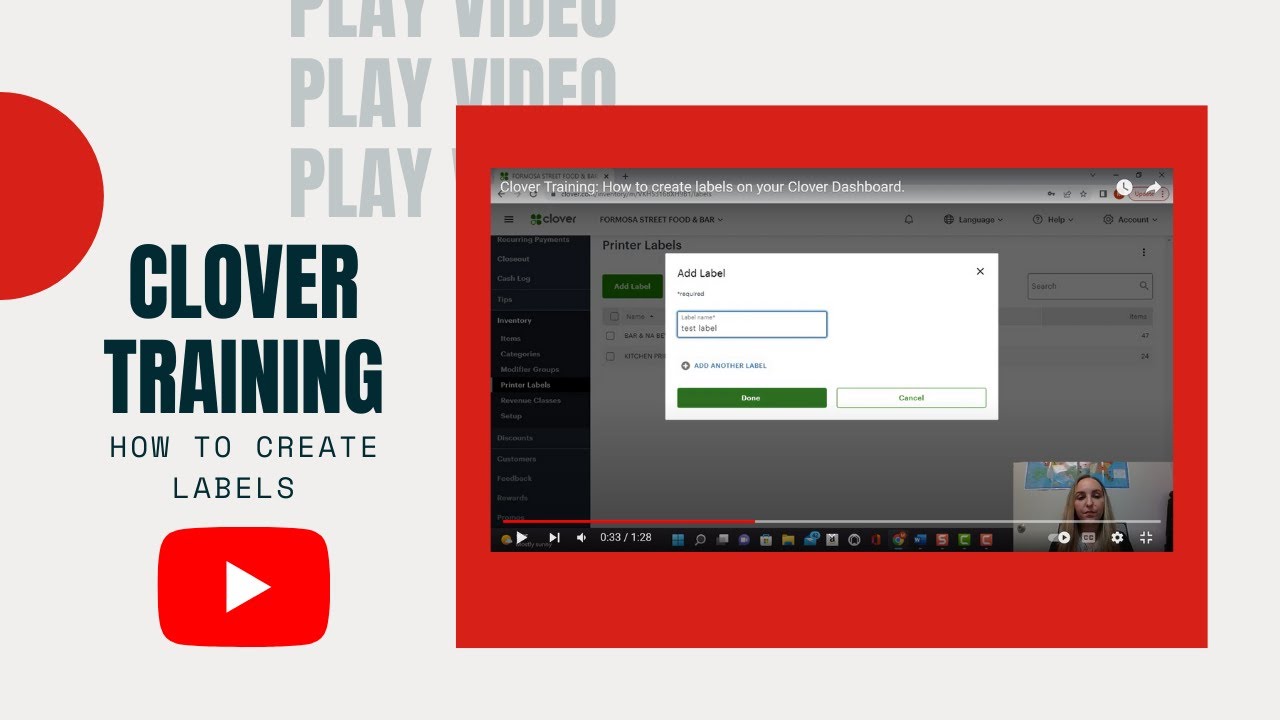Expand the Account dropdown
1280x720 pixels.
(x=1130, y=219)
